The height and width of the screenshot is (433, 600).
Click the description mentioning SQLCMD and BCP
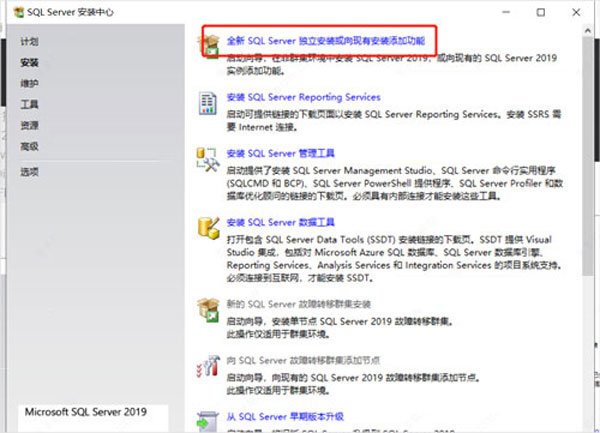(x=395, y=183)
